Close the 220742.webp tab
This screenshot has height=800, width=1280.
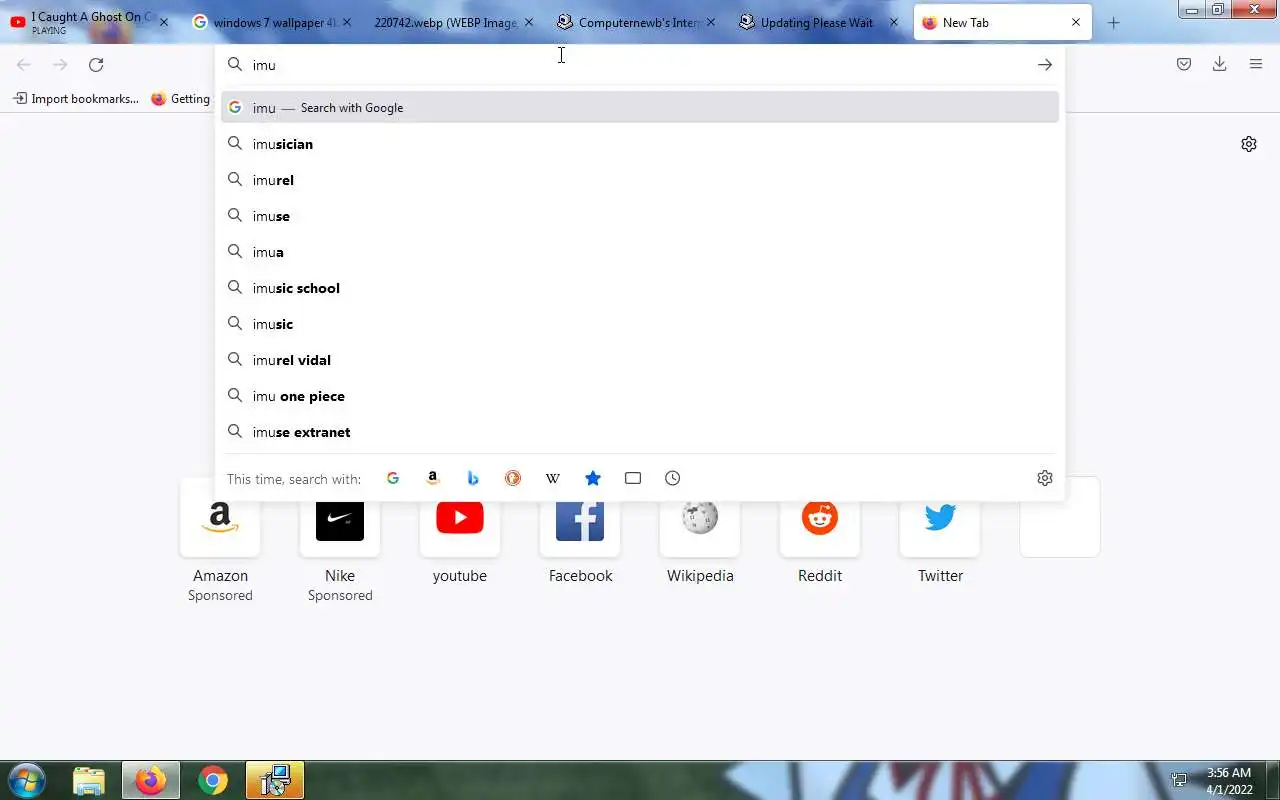coord(529,22)
